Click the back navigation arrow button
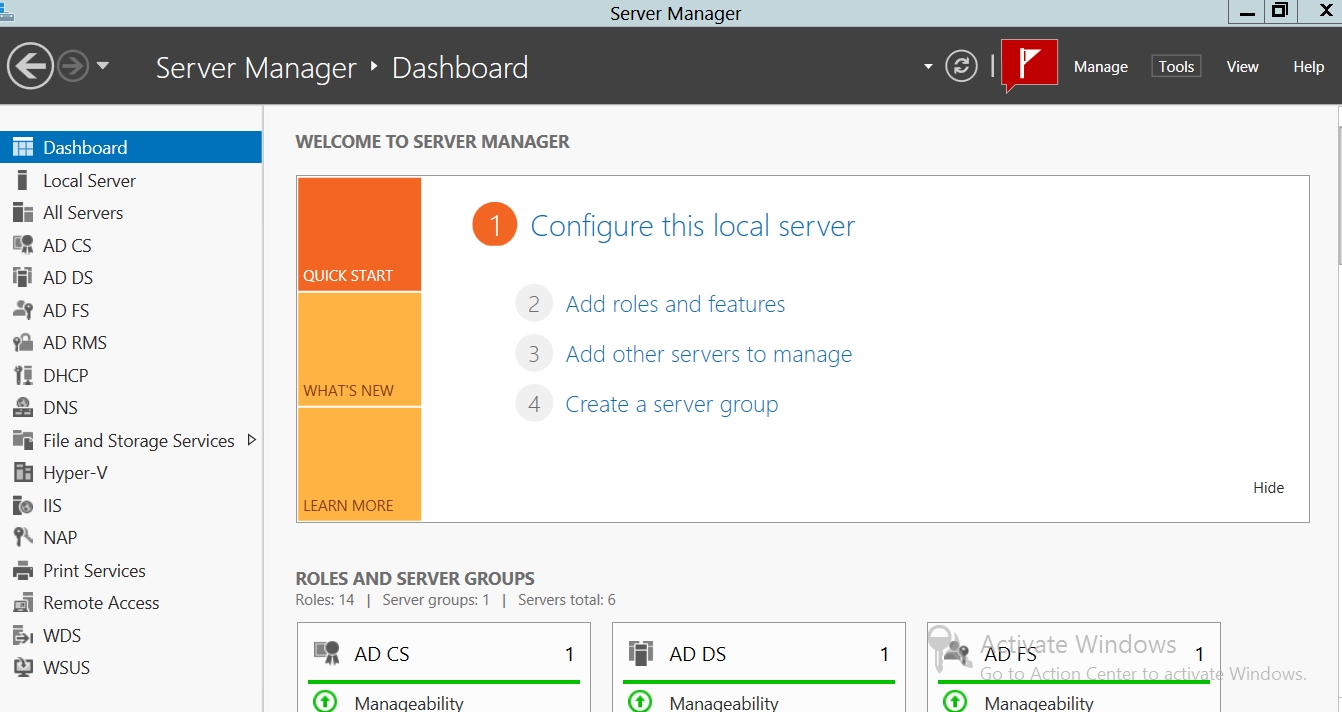 point(30,67)
